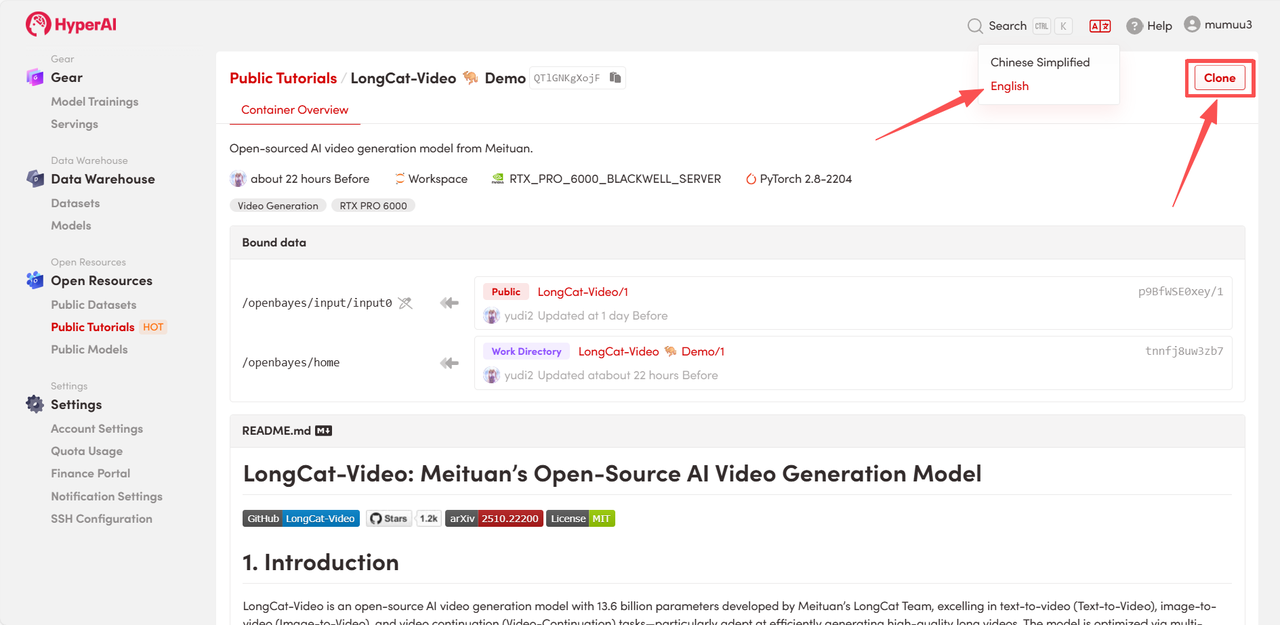Click the Help link in header
This screenshot has height=625, width=1280.
click(x=1160, y=26)
